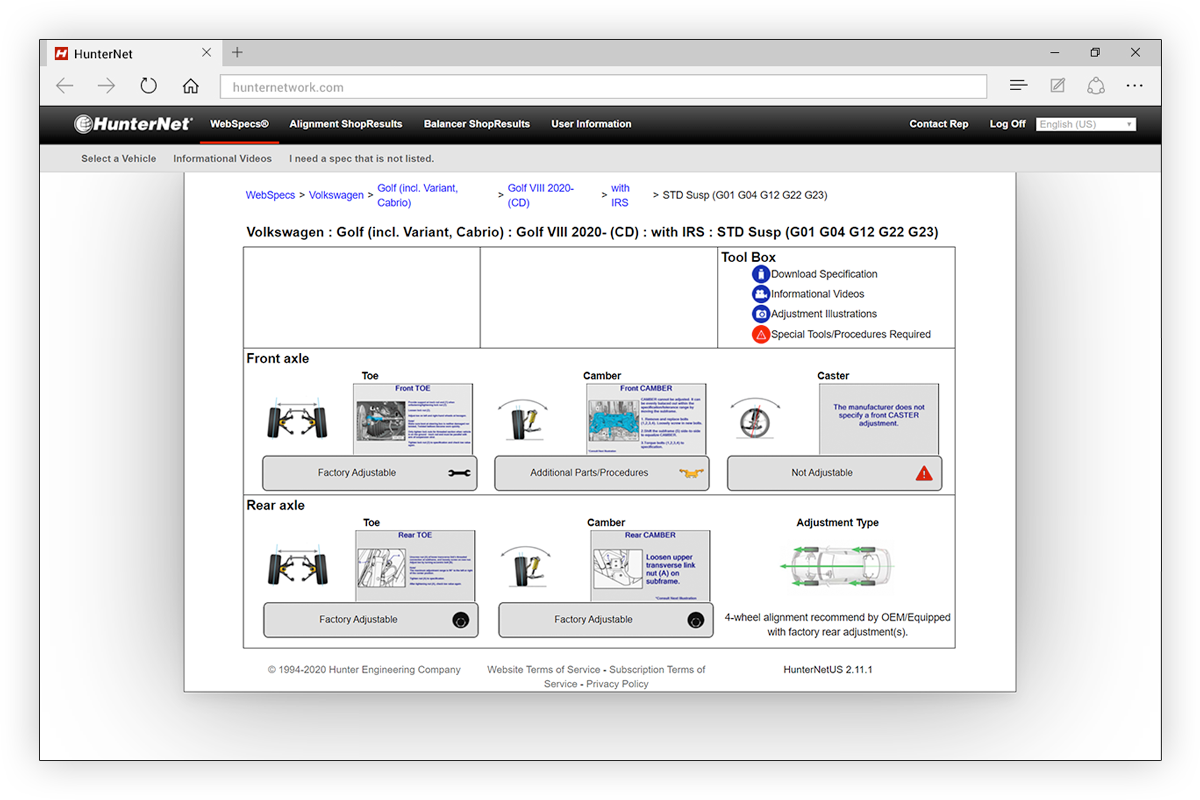Click front toe Factory Adjustable button

tap(370, 473)
